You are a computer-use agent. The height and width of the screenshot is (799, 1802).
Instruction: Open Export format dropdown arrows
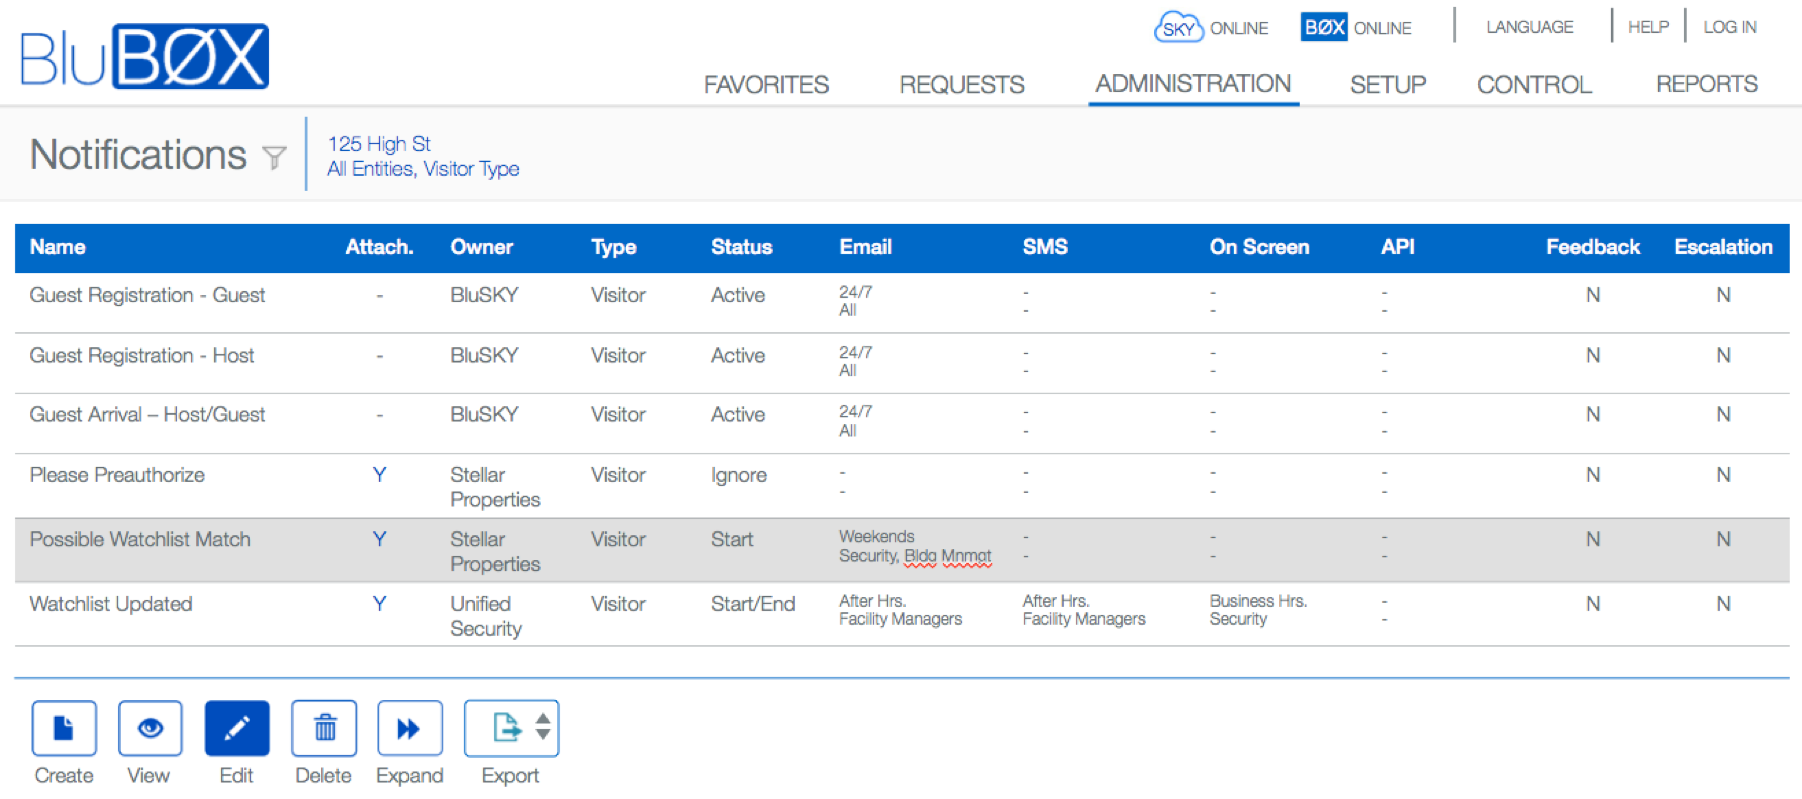(543, 727)
